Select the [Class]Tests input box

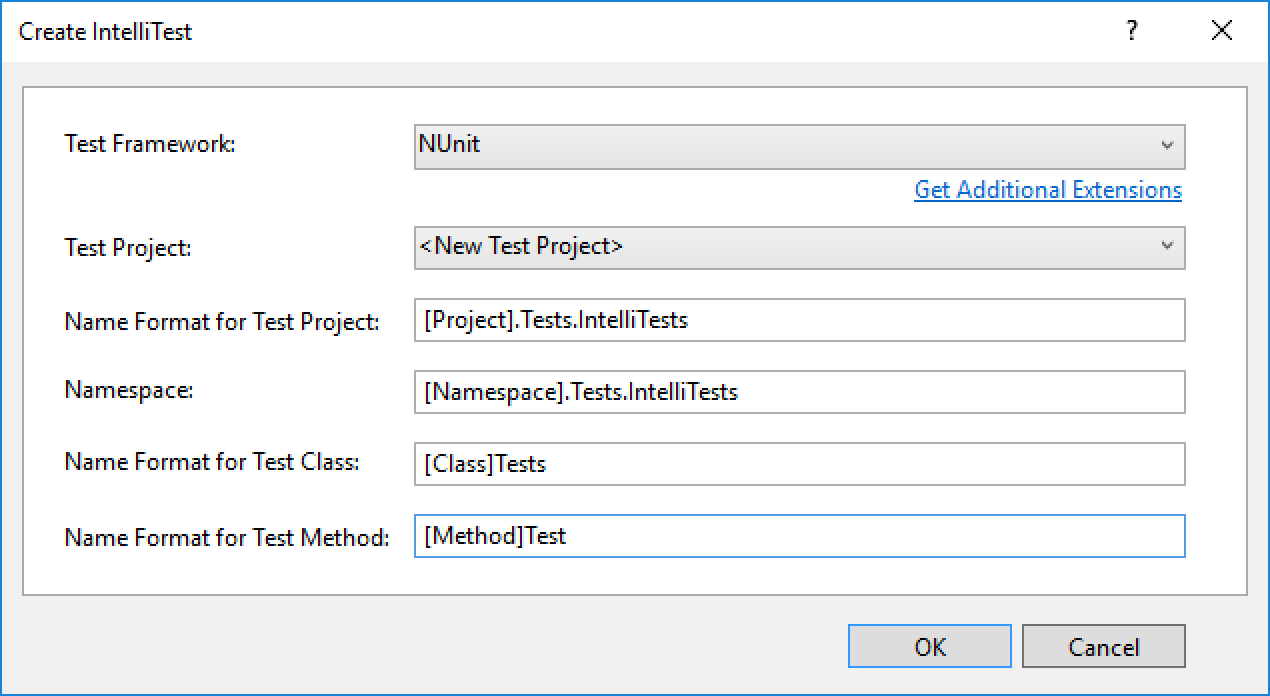[799, 464]
